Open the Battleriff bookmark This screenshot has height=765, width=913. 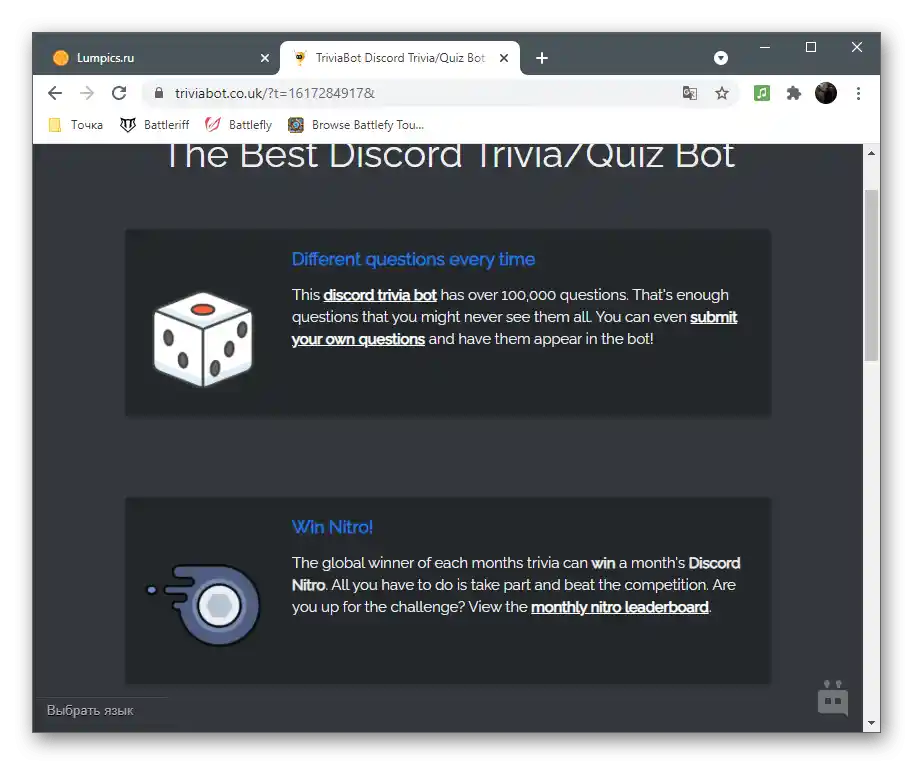pos(155,125)
